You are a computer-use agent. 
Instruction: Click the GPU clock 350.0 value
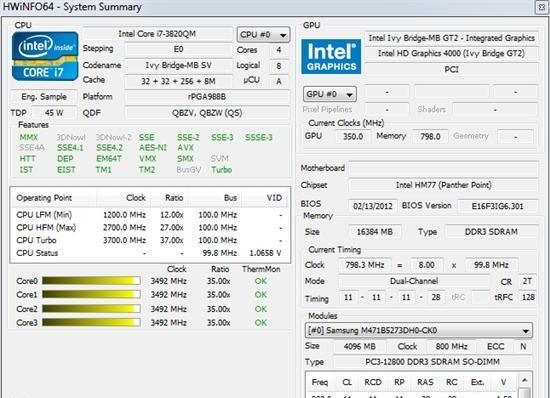click(353, 136)
